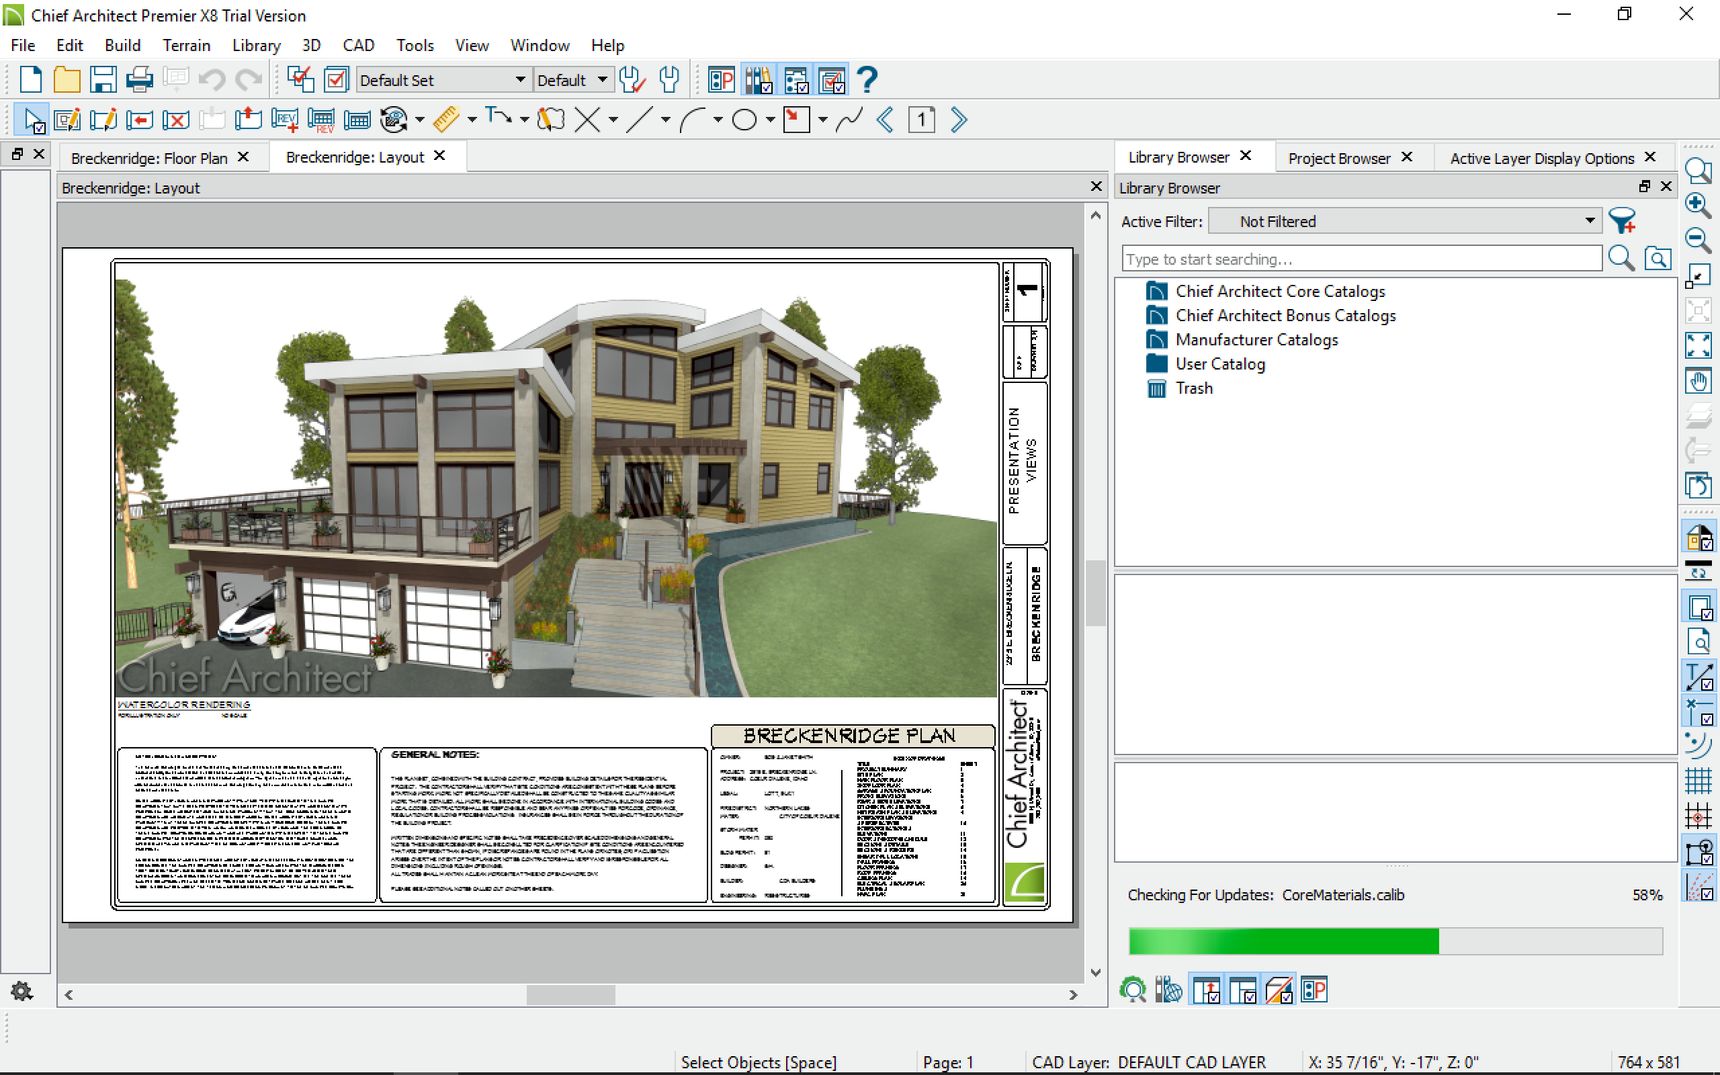The image size is (1720, 1075).
Task: Click the green update progress bar
Action: pos(1395,941)
